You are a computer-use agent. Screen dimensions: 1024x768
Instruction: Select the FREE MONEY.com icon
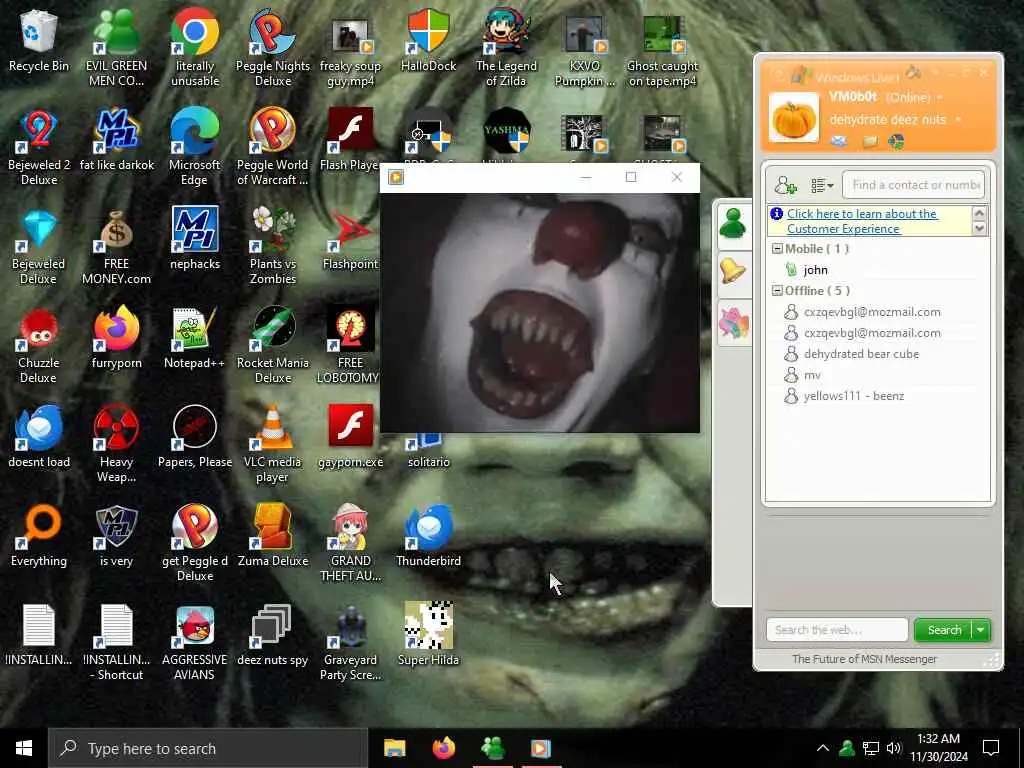(x=116, y=247)
